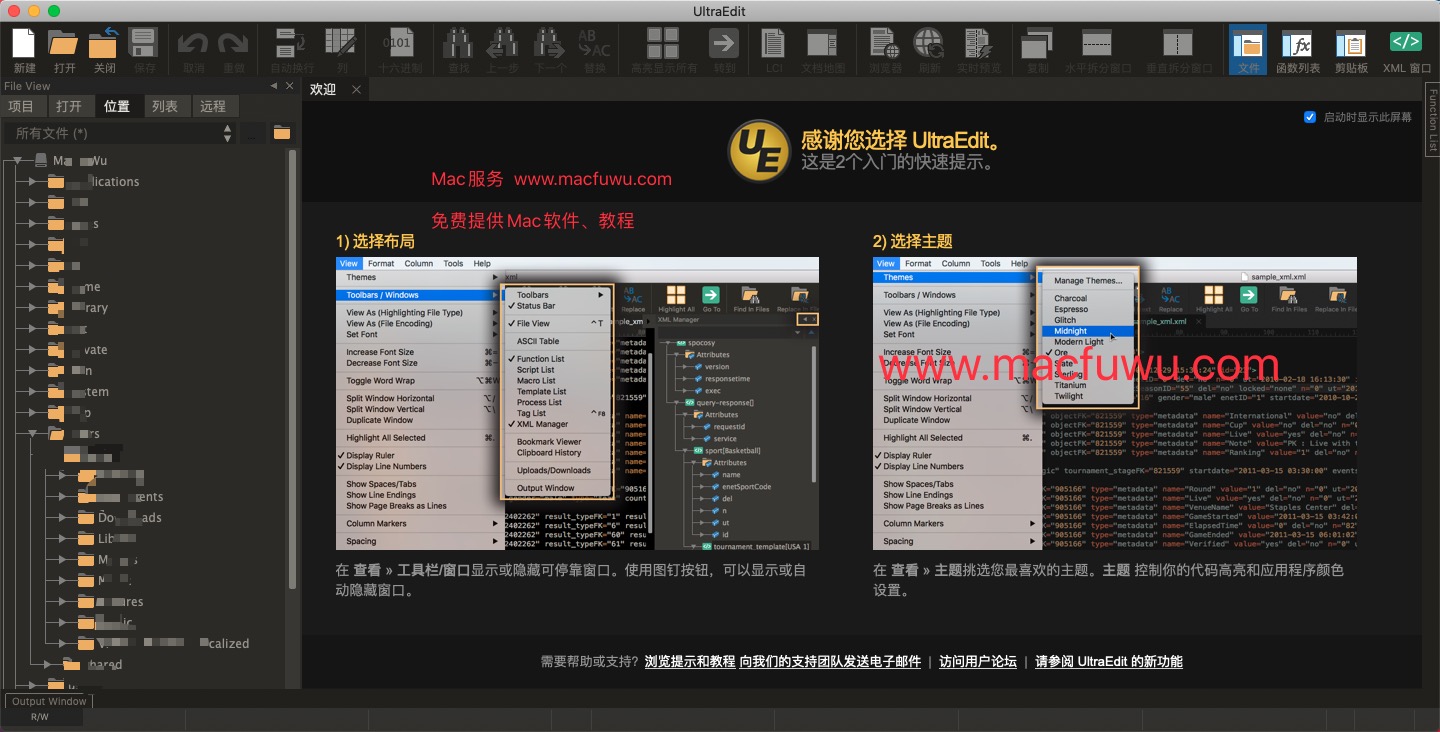Toggle 实时预览 live preview icon
Image resolution: width=1440 pixels, height=732 pixels.
pos(978,50)
